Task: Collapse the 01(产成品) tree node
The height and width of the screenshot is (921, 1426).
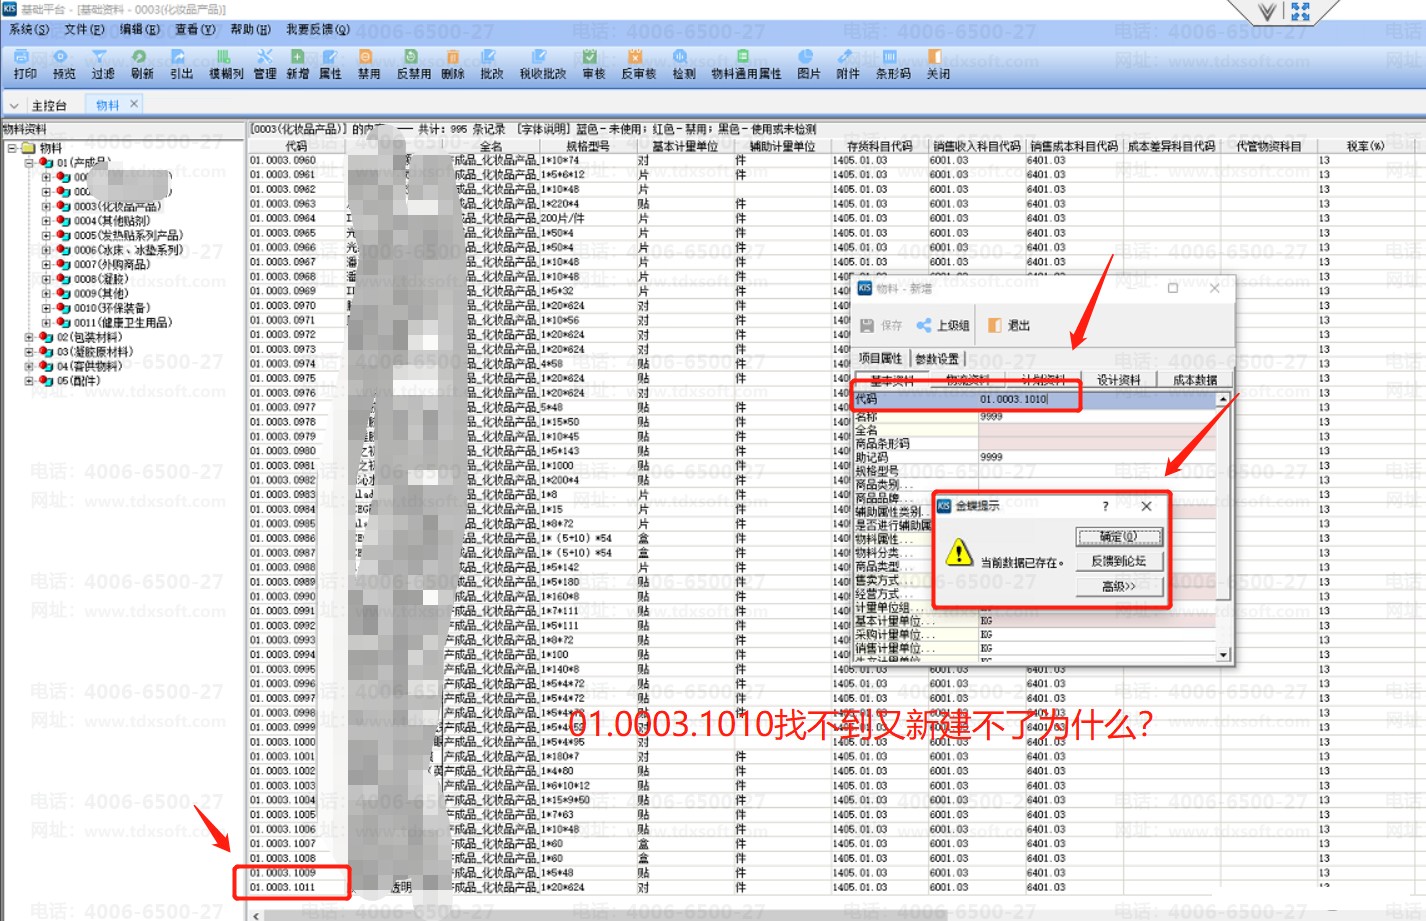Action: coord(29,163)
